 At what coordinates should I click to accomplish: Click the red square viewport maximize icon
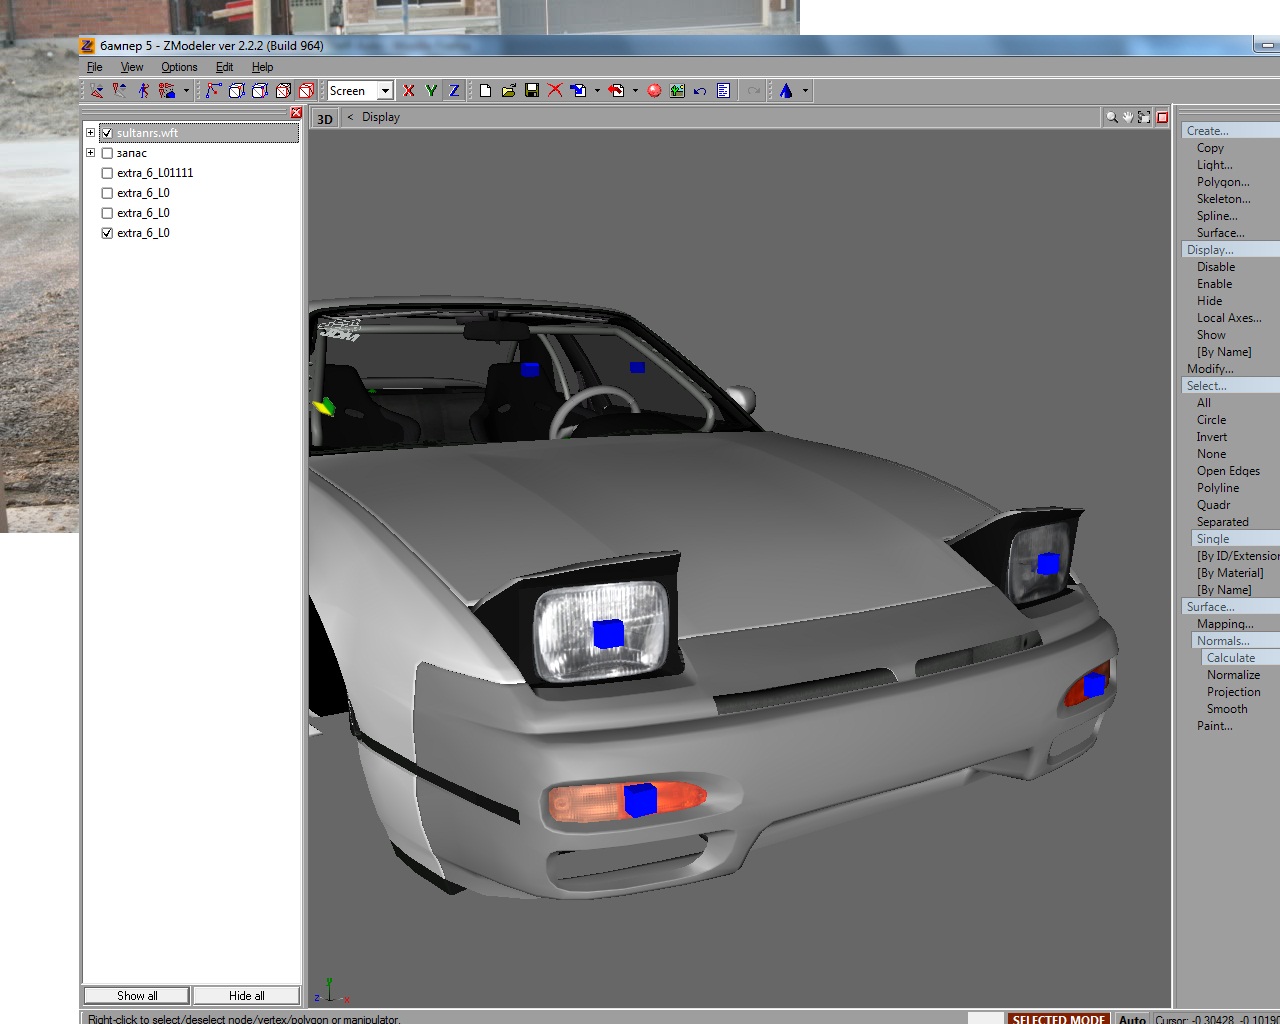coord(1162,117)
